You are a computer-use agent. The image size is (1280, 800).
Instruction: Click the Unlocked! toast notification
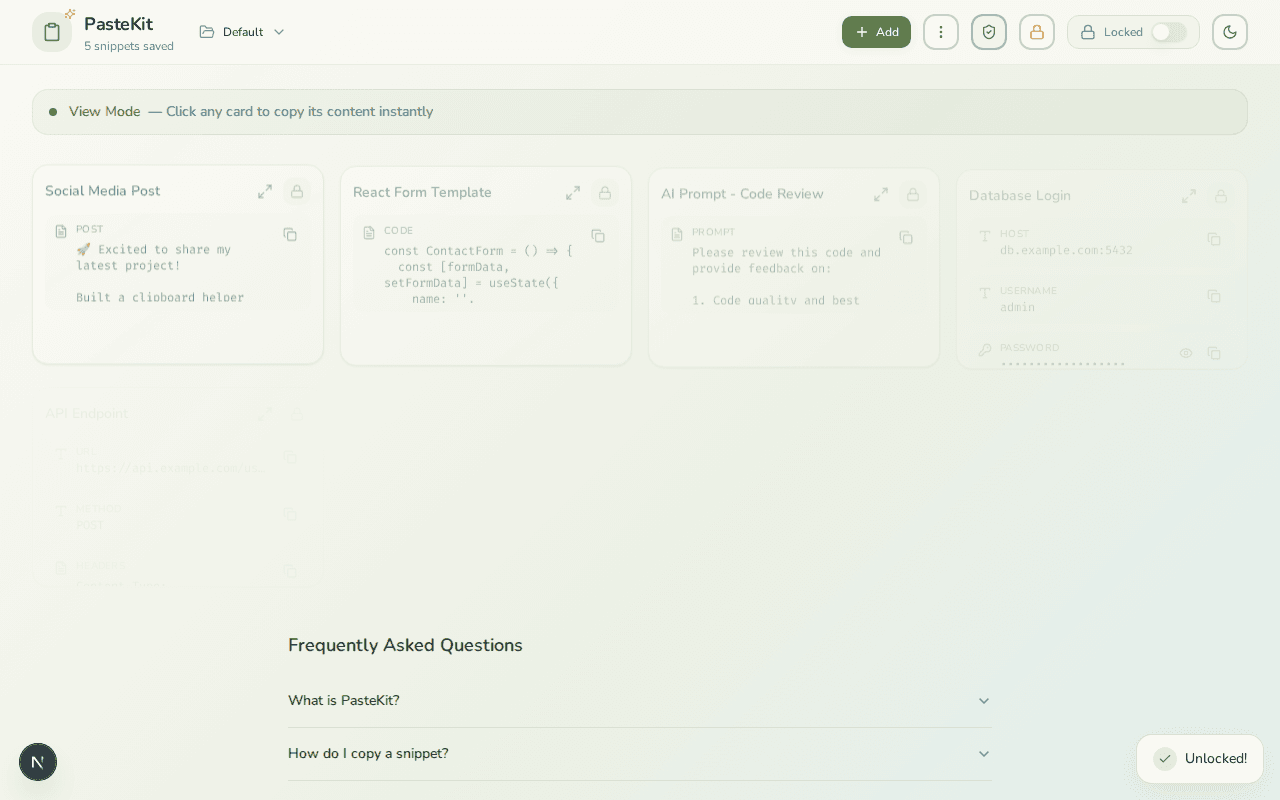click(1200, 759)
